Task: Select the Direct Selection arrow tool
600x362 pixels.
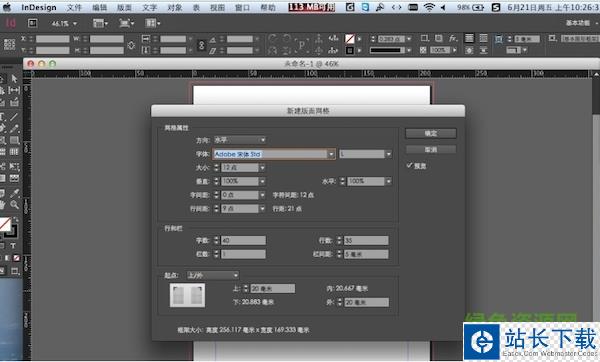Action: tap(14, 79)
